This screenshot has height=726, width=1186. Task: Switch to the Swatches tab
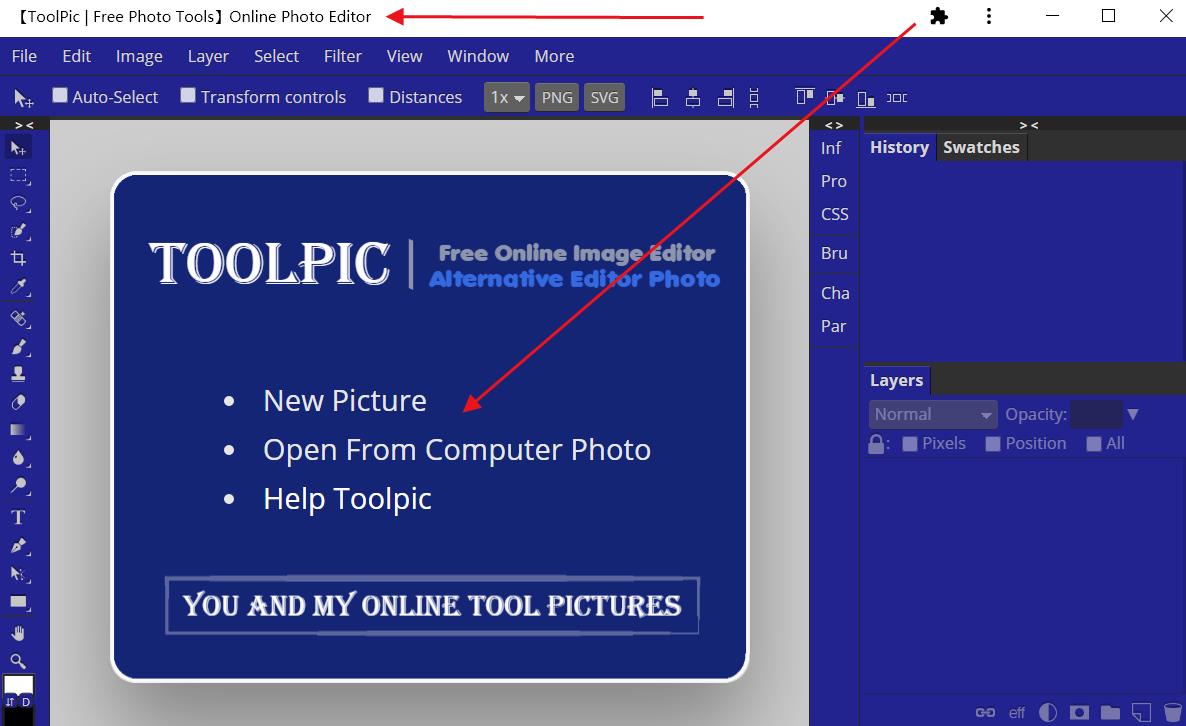pyautogui.click(x=981, y=147)
